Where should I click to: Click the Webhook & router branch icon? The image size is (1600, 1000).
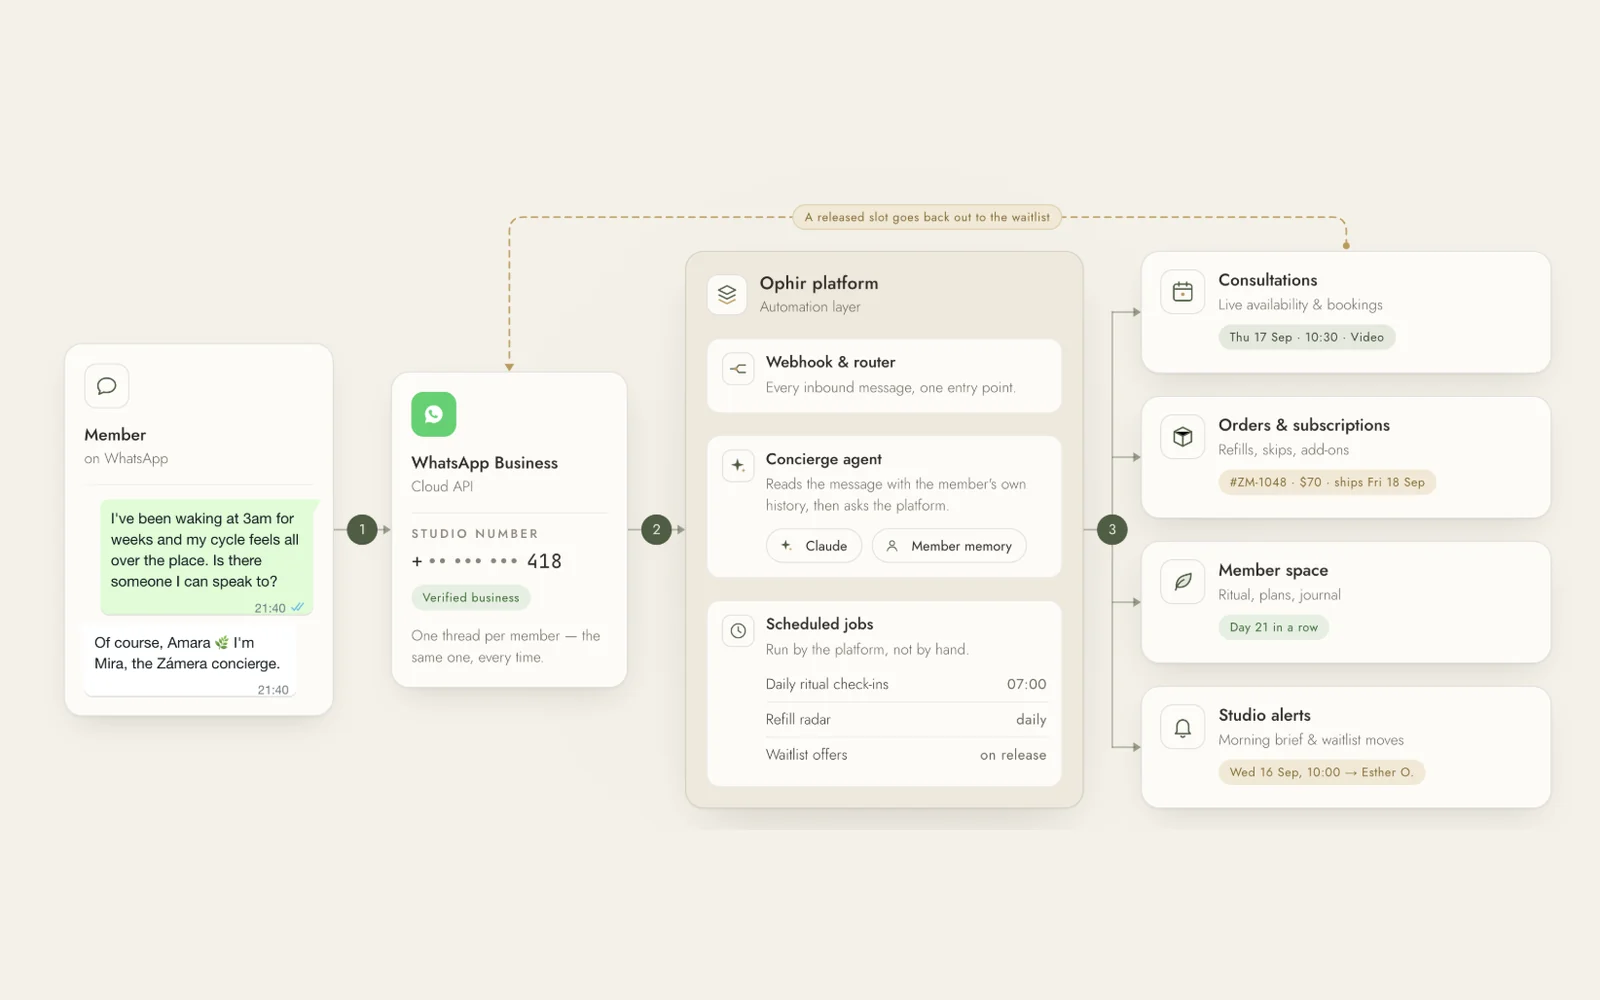click(738, 369)
